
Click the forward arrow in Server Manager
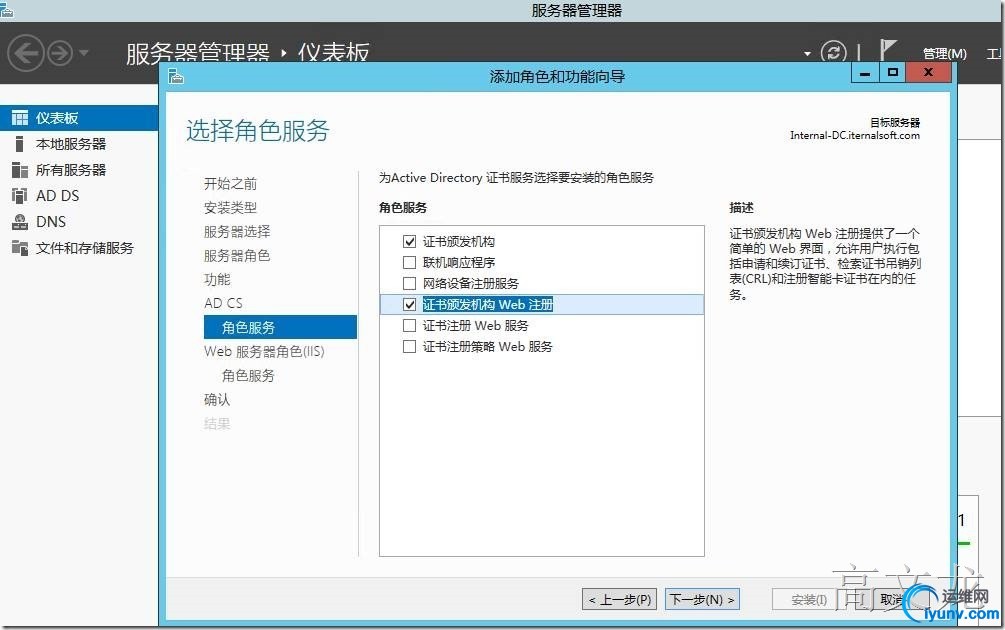click(x=60, y=53)
